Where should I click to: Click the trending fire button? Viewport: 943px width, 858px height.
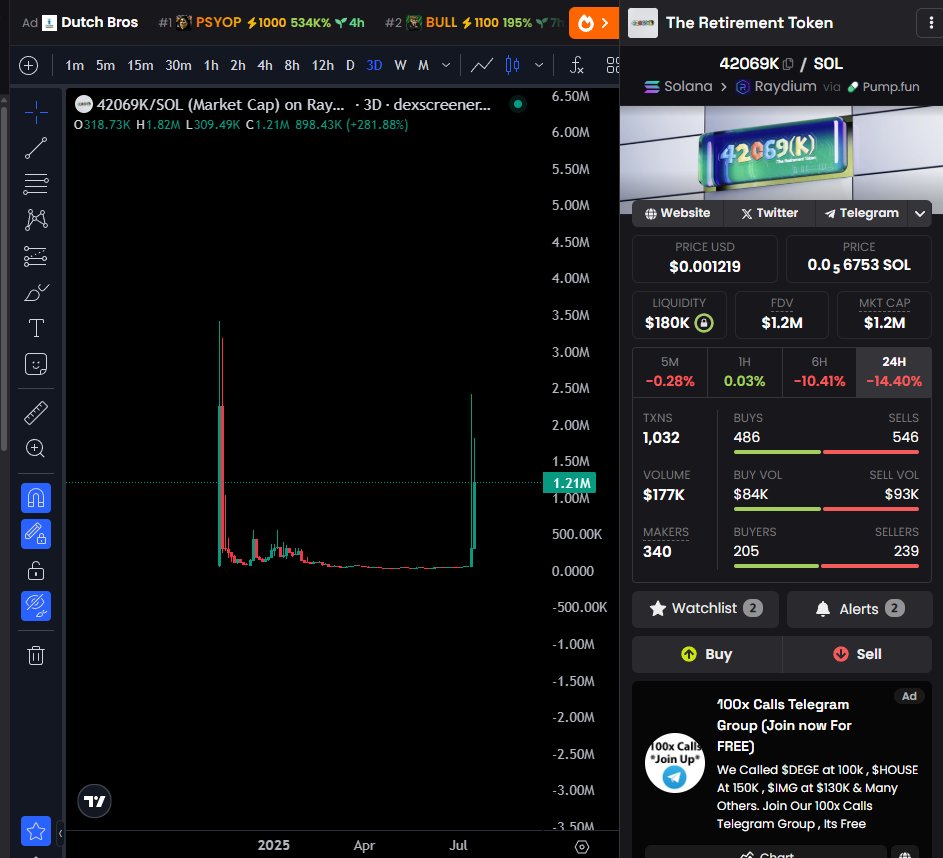tap(594, 23)
